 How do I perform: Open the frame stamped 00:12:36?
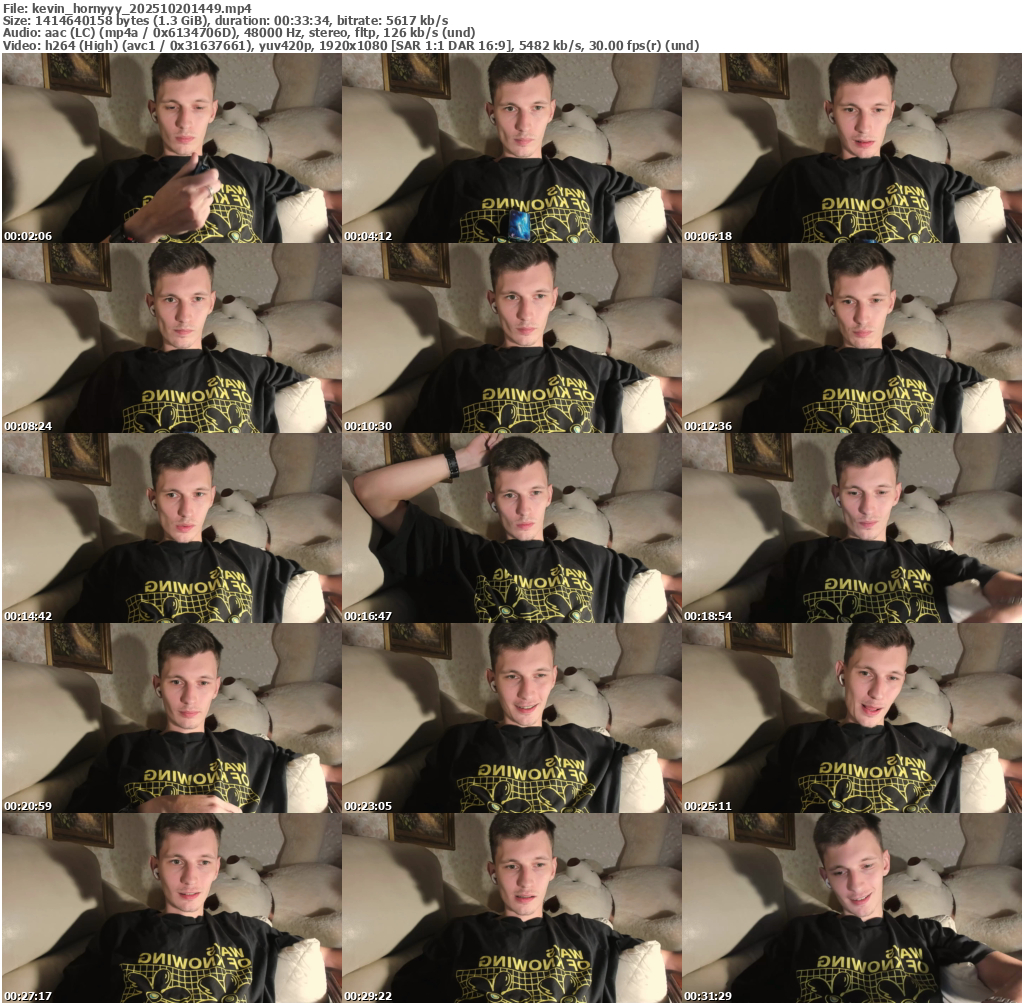point(852,338)
